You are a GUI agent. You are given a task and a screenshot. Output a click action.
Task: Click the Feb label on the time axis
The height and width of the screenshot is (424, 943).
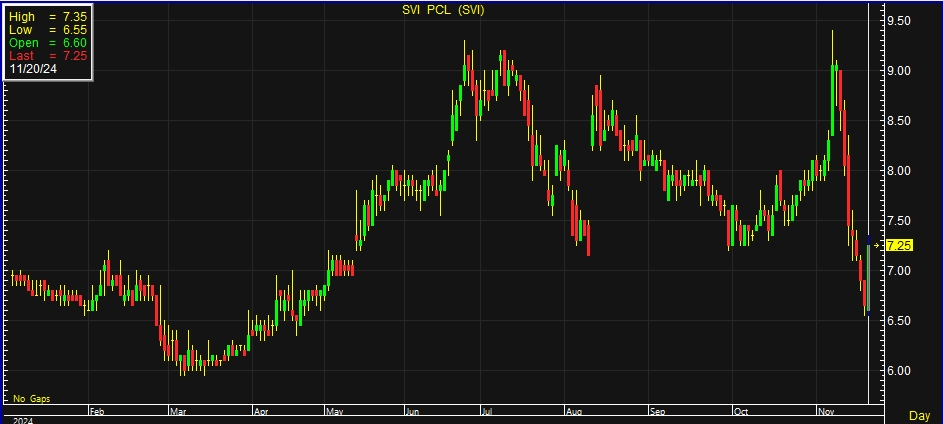[97, 411]
